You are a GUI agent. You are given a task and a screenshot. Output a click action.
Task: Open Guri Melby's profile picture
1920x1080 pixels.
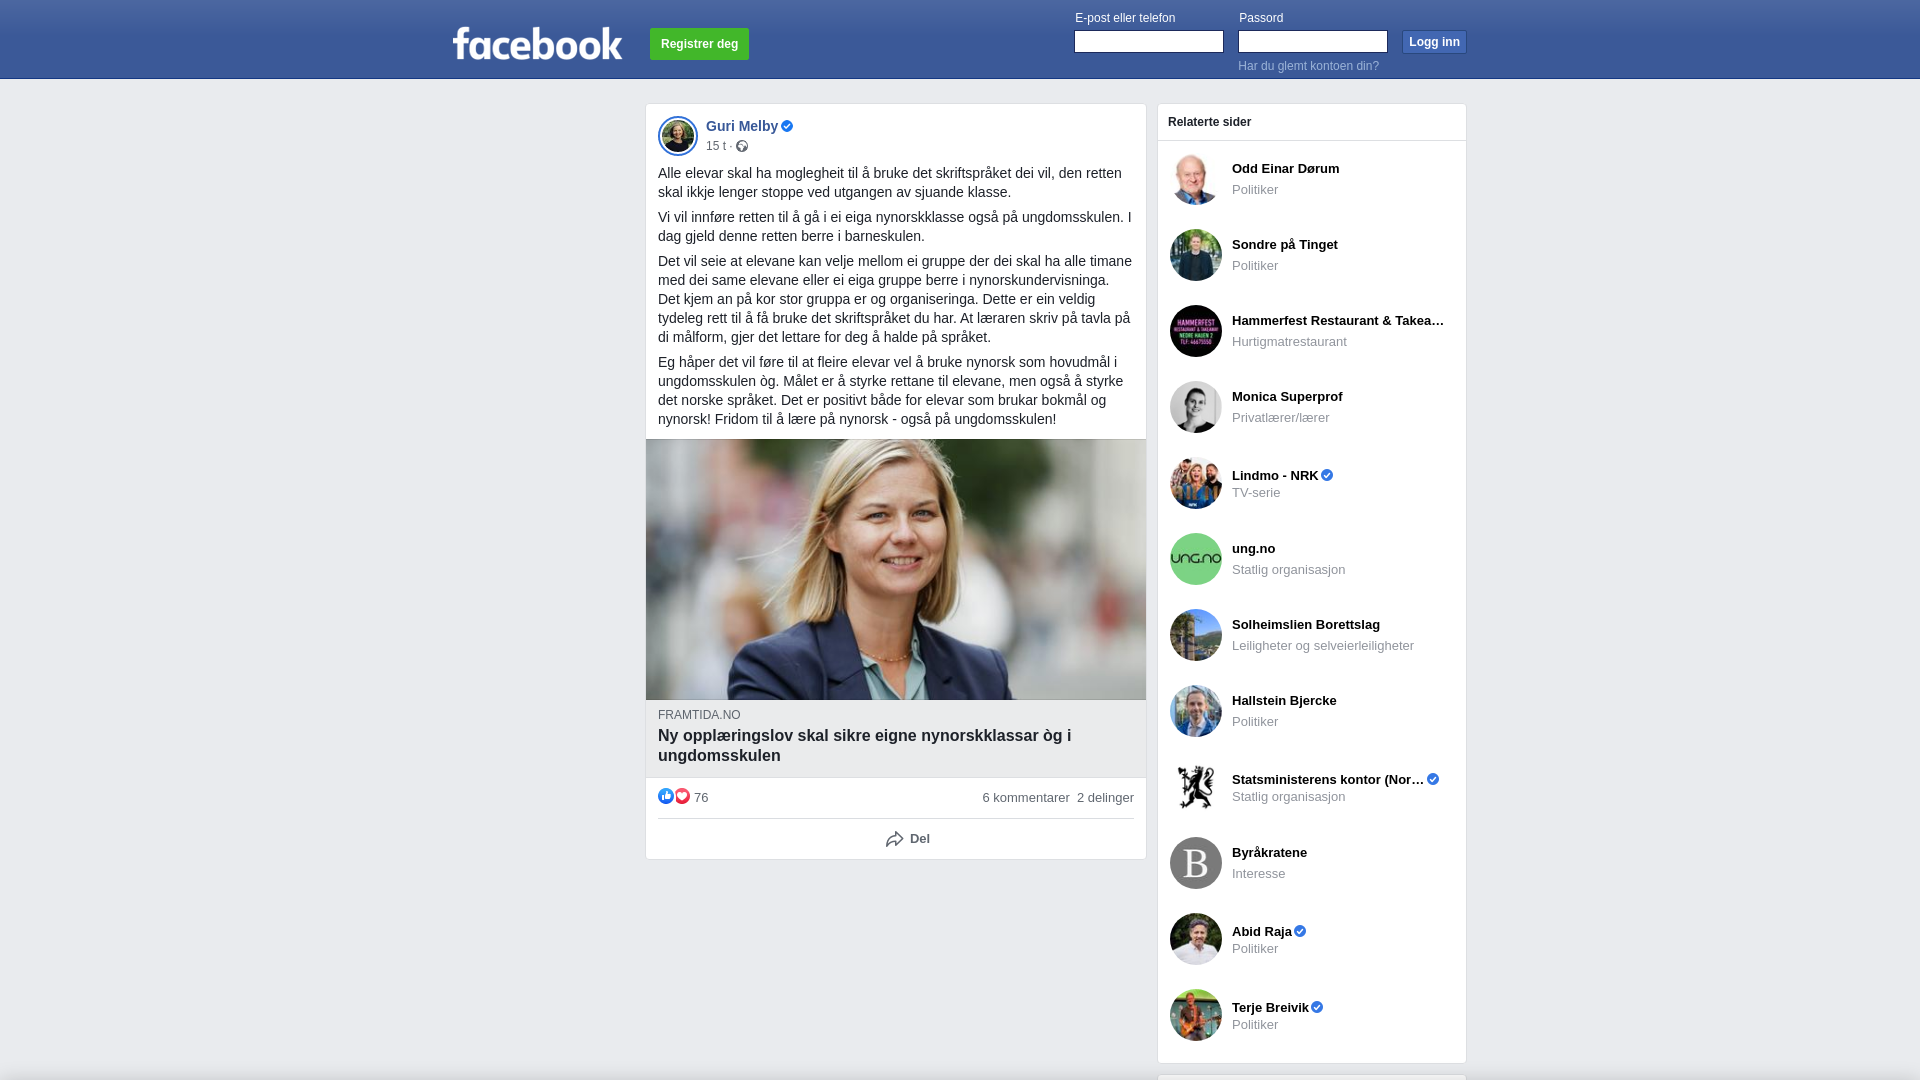click(x=678, y=136)
